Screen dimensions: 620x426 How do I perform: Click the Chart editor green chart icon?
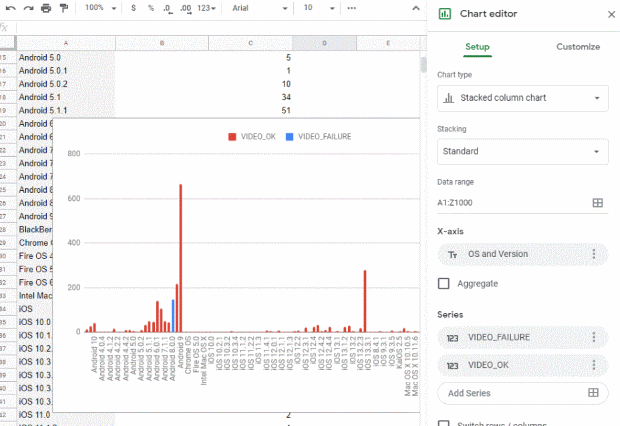[x=445, y=14]
